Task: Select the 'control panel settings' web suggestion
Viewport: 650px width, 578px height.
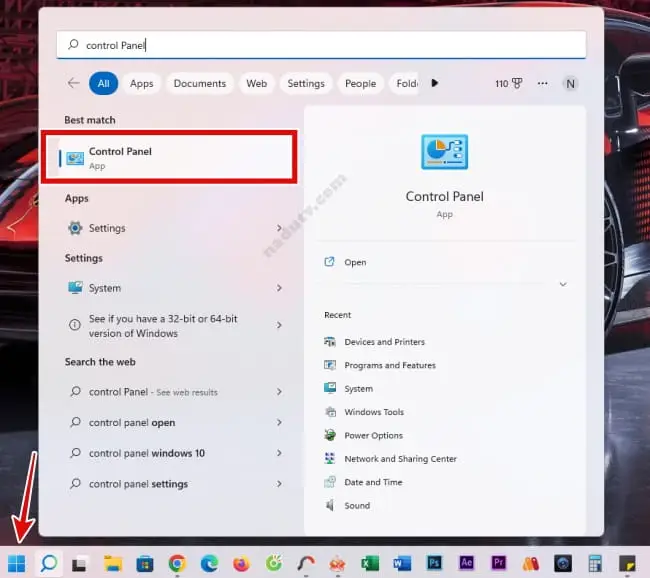Action: [x=138, y=484]
